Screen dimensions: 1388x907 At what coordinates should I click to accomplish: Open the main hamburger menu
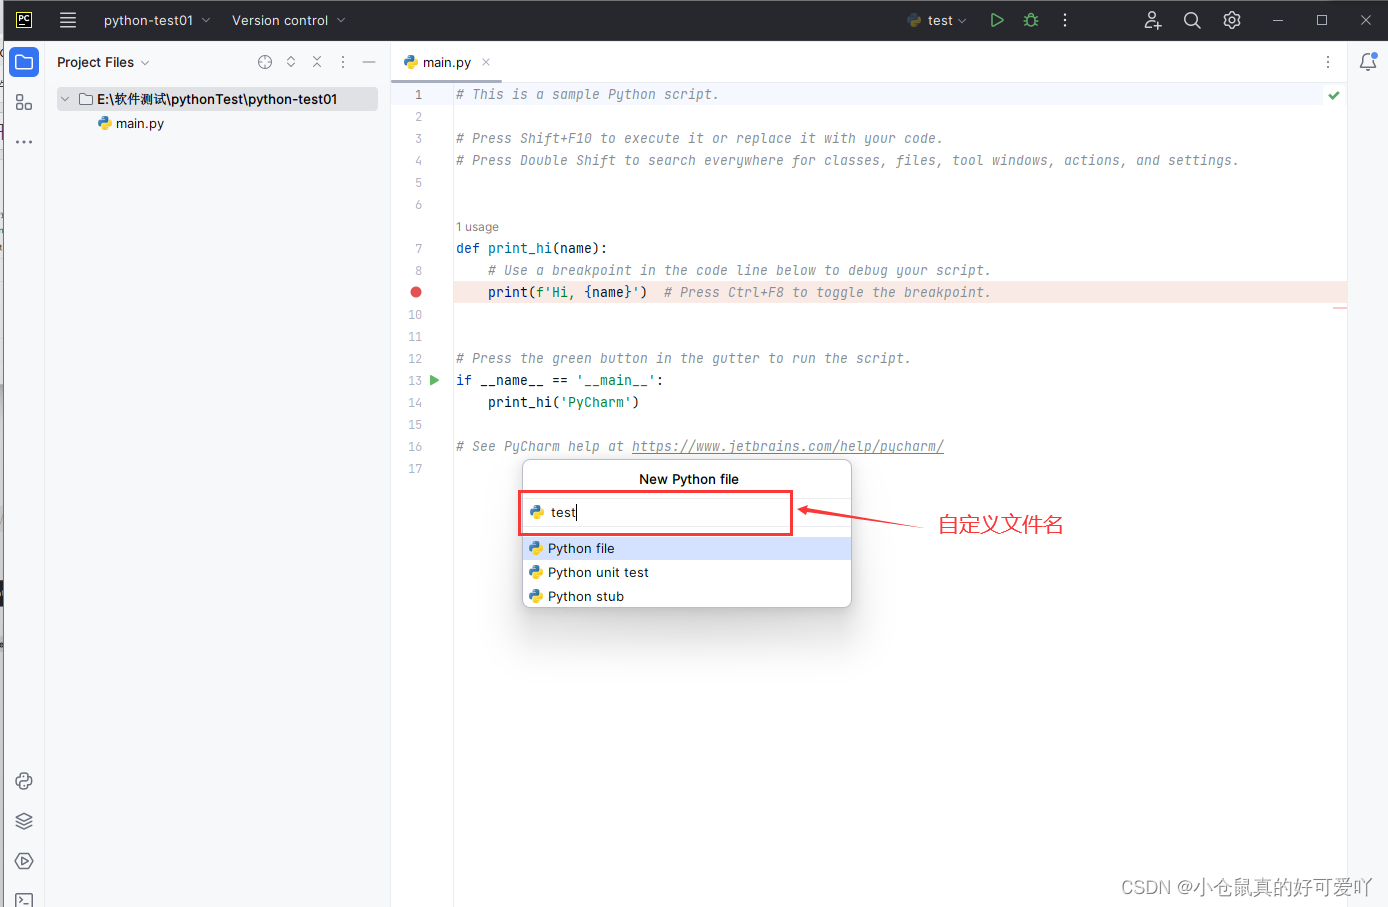tap(68, 20)
